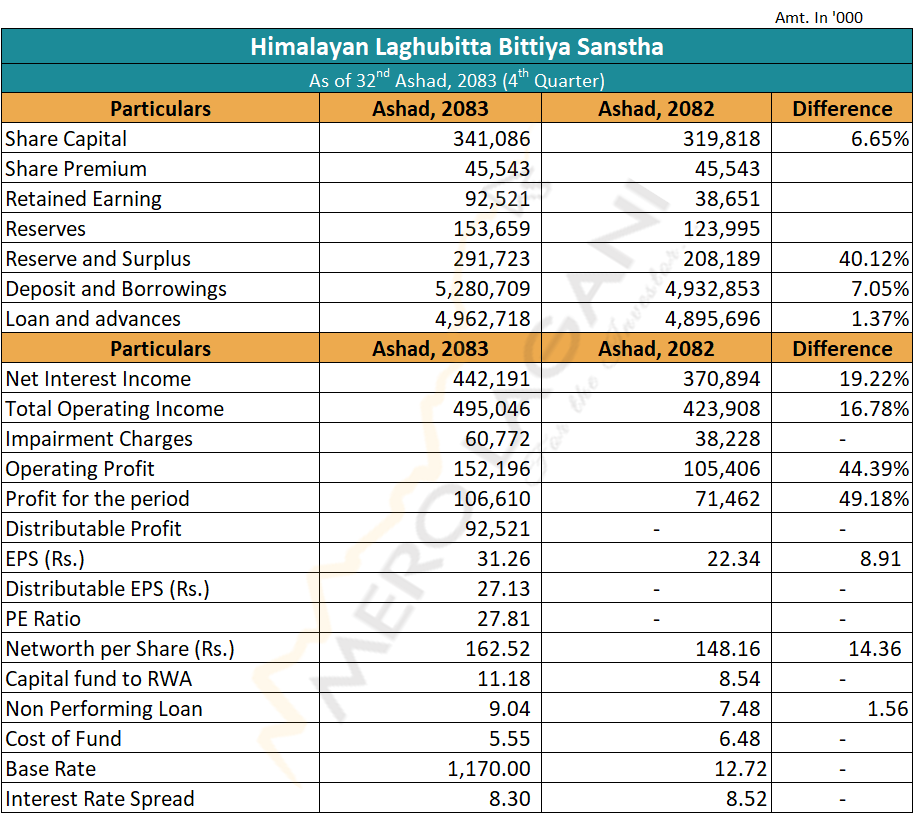Viewport: 915px width, 815px height.
Task: Select Cost of Fund label
Action: click(x=63, y=740)
